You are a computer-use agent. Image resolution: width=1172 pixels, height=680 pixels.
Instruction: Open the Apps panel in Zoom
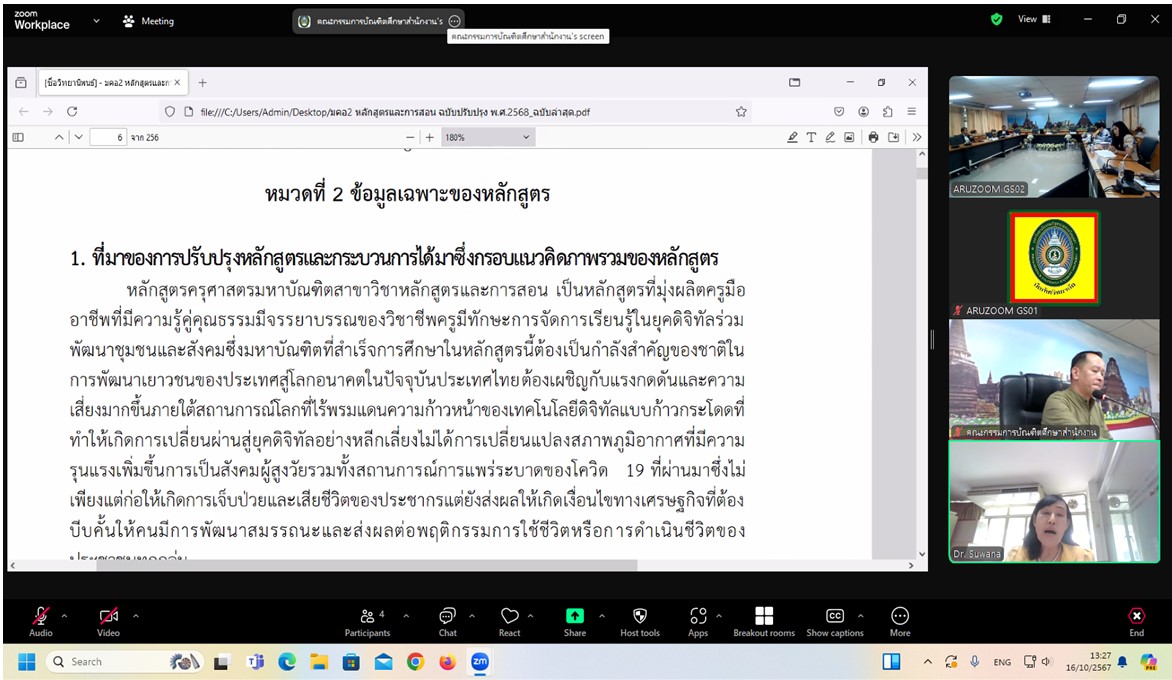[x=698, y=621]
